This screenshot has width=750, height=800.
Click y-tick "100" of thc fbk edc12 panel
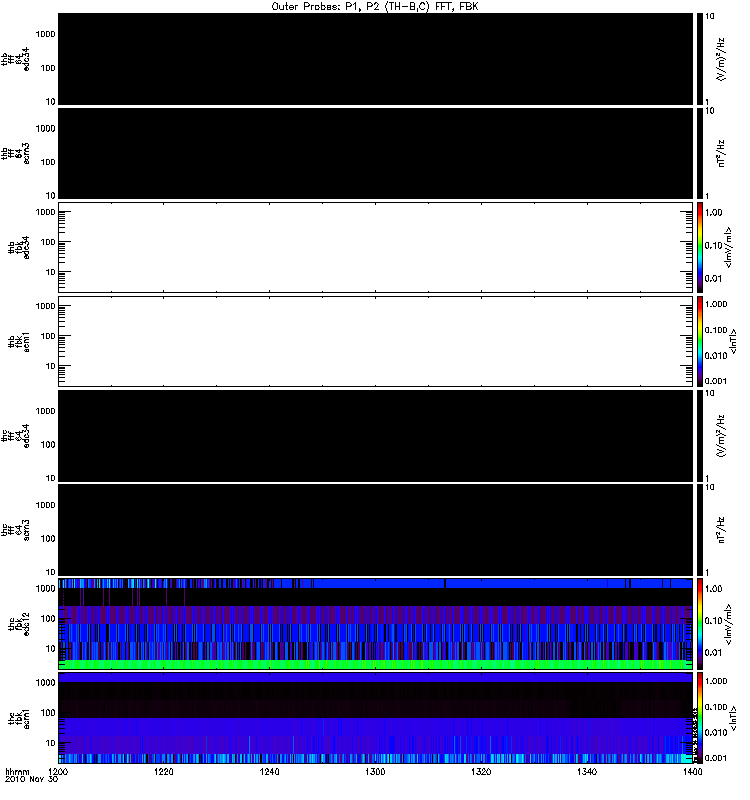coord(48,619)
